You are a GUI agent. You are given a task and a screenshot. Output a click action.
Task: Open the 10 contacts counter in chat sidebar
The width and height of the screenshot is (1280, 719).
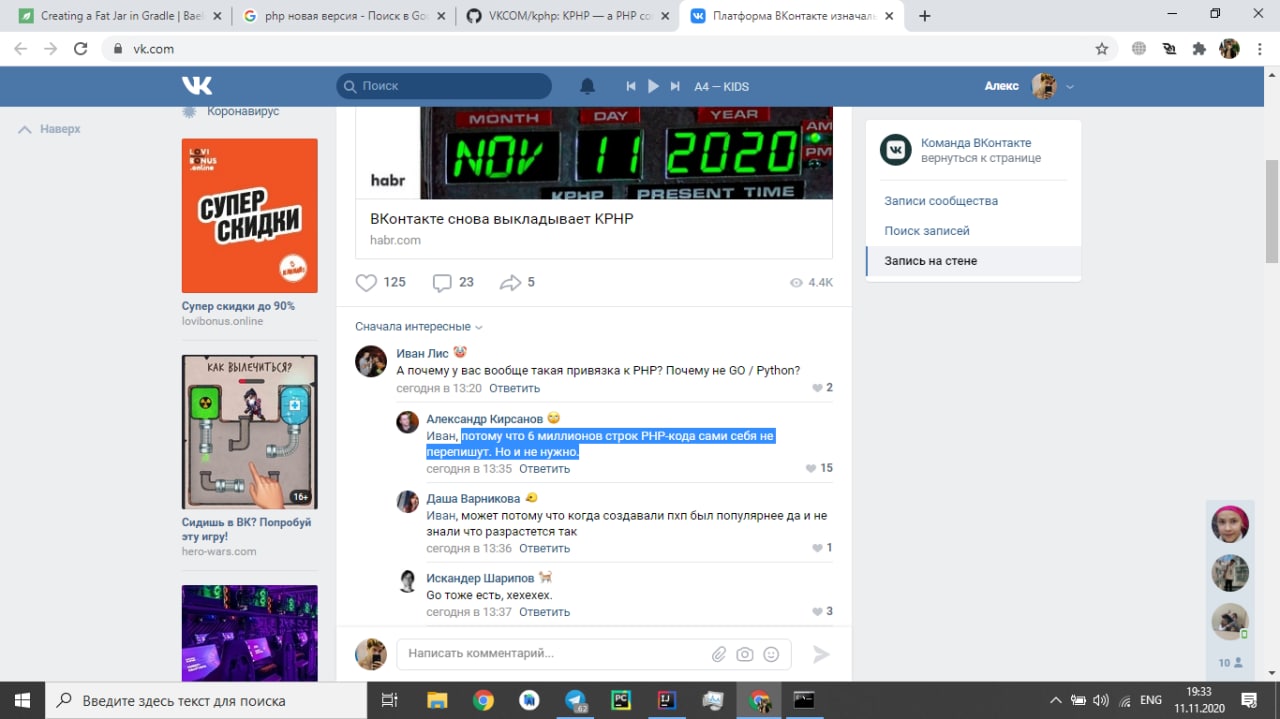(x=1230, y=662)
